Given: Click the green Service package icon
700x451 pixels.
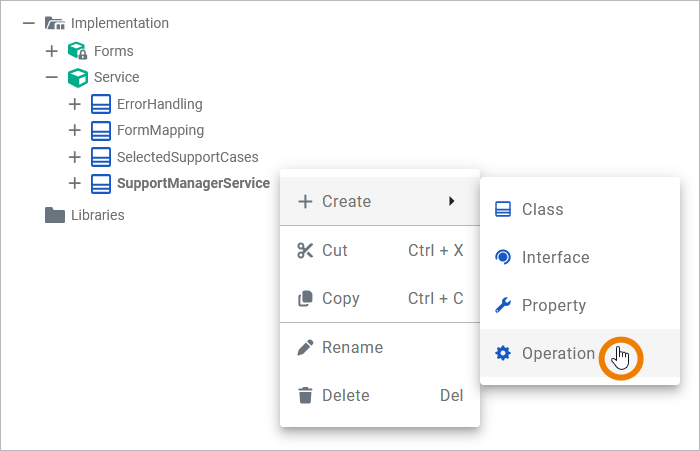Looking at the screenshot, I should (x=78, y=77).
